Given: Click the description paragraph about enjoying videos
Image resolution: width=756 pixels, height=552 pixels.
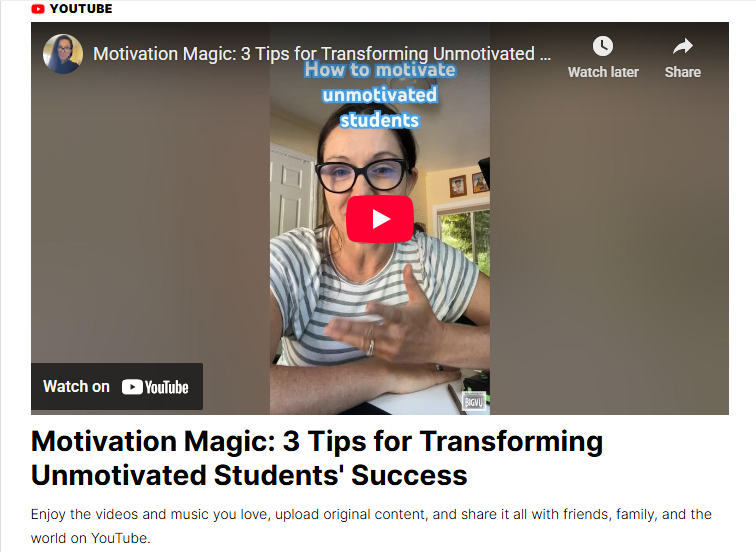Looking at the screenshot, I should click(x=371, y=526).
